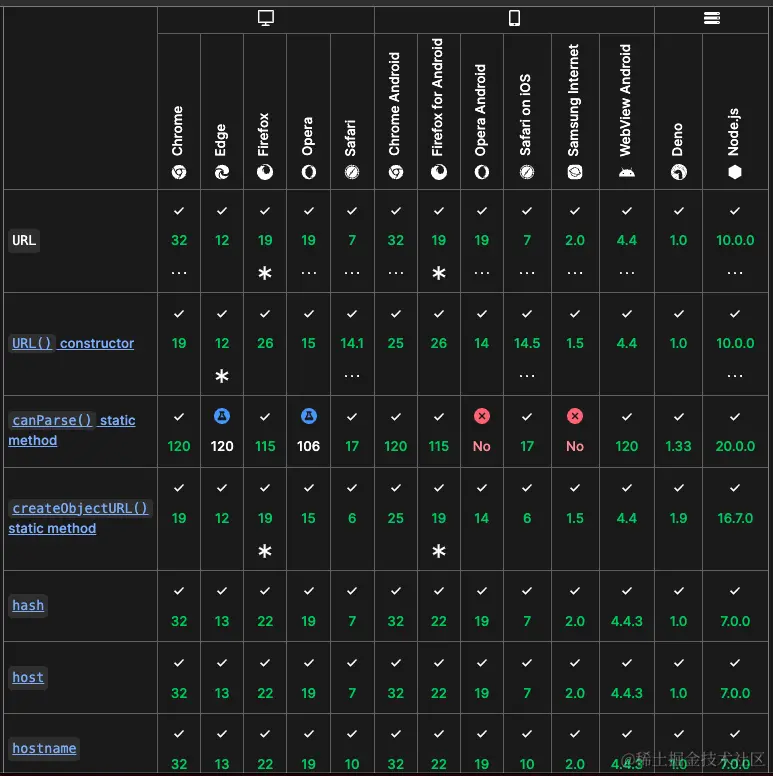773x776 pixels.
Task: Click the 26 Firefox value in constructor row
Action: click(x=265, y=343)
